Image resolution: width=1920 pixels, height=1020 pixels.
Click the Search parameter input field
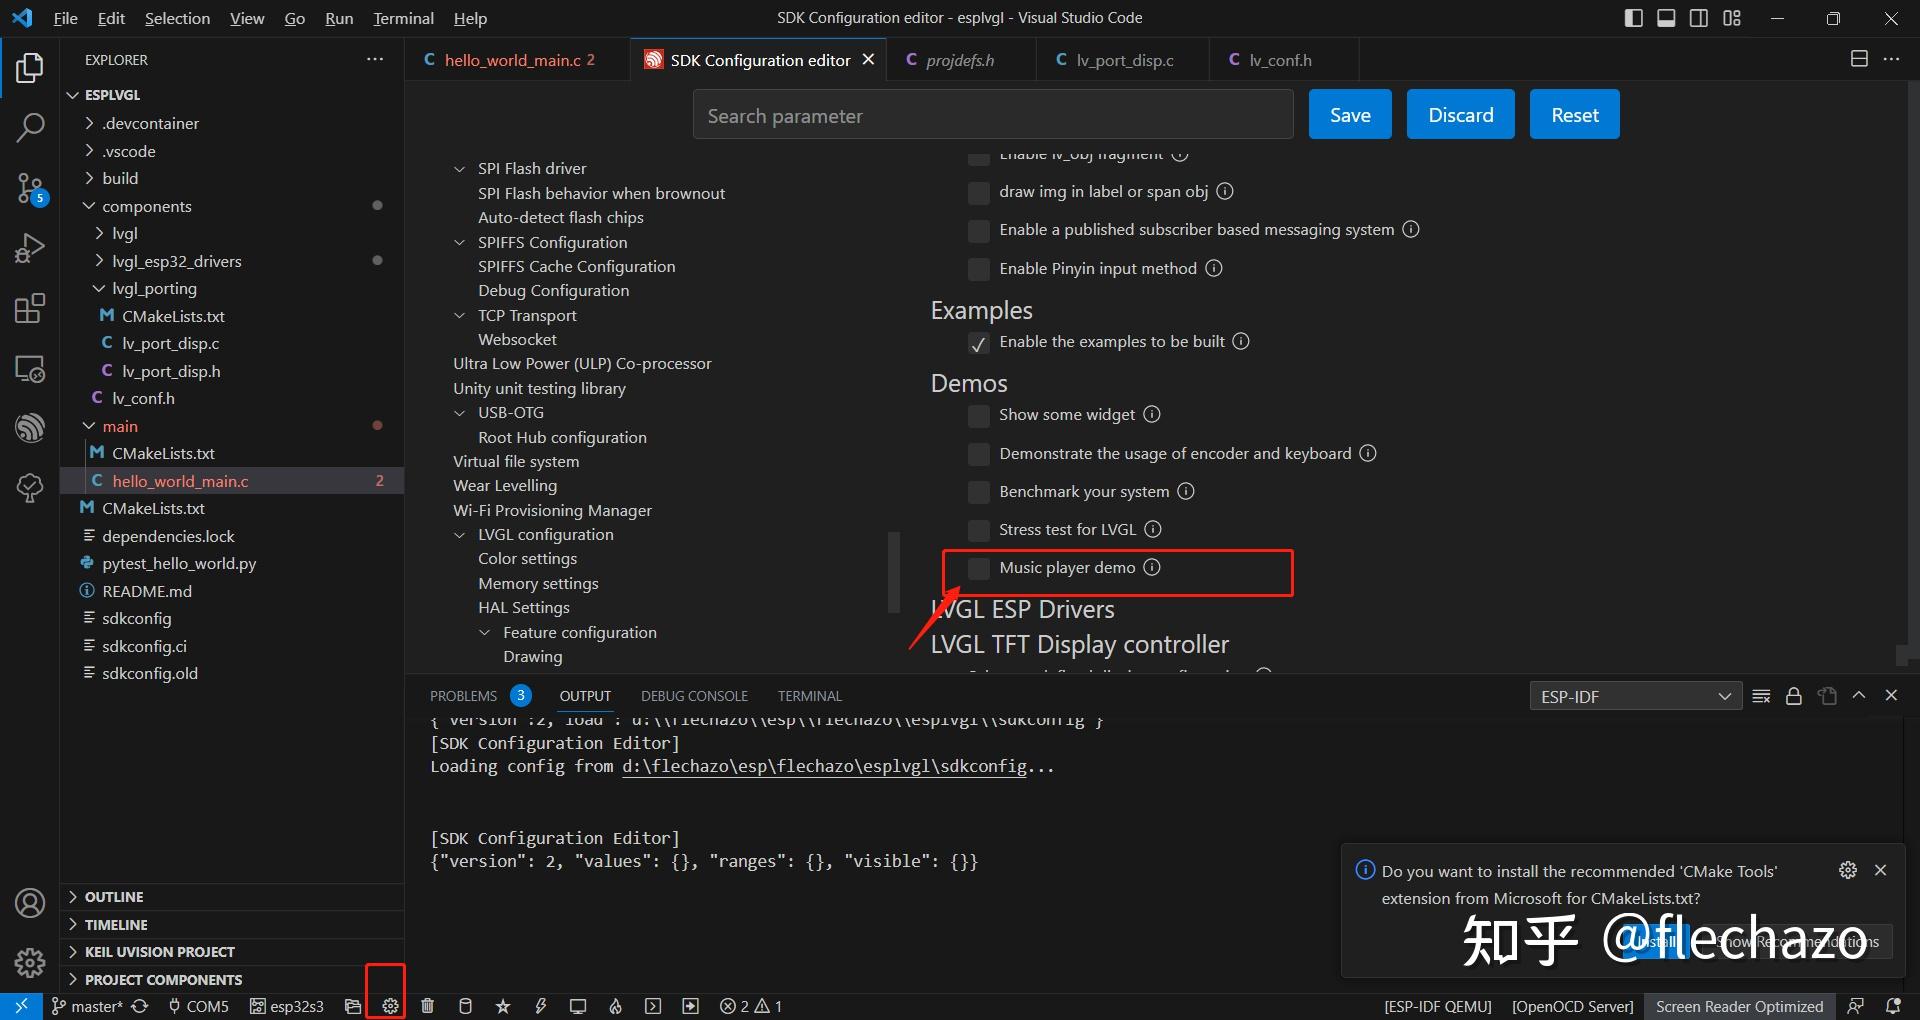point(992,115)
